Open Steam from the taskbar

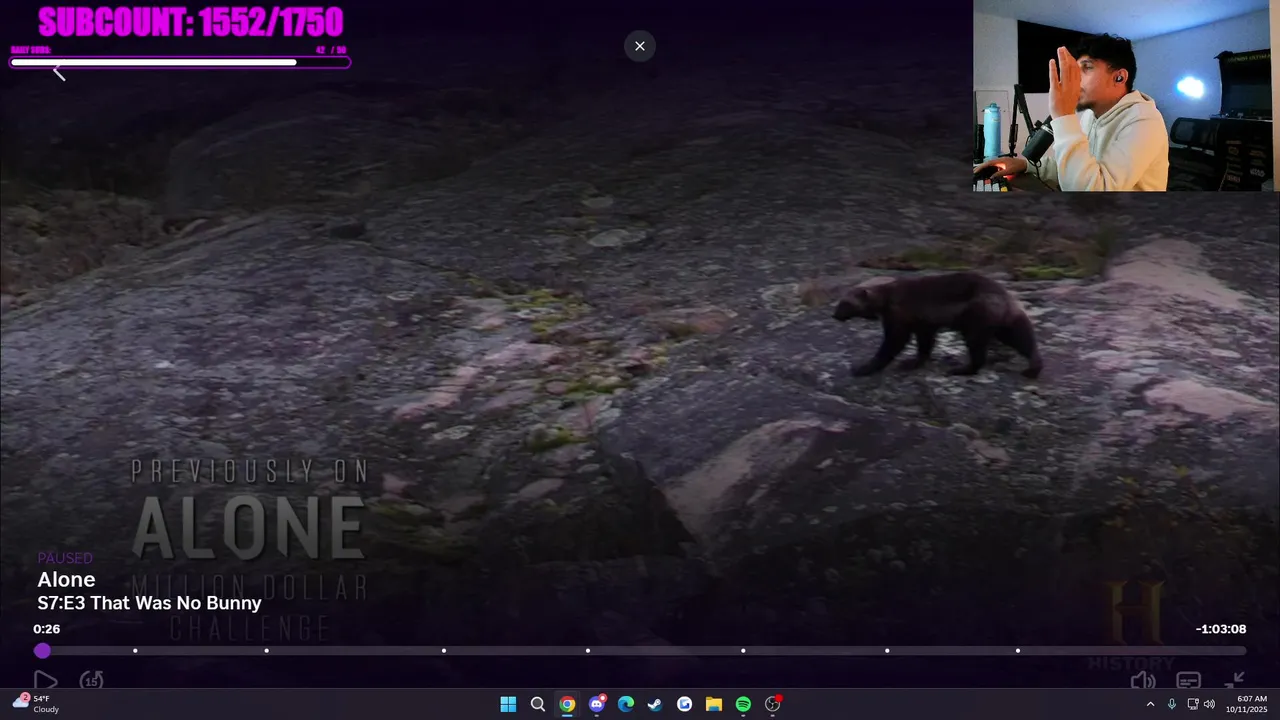point(655,704)
